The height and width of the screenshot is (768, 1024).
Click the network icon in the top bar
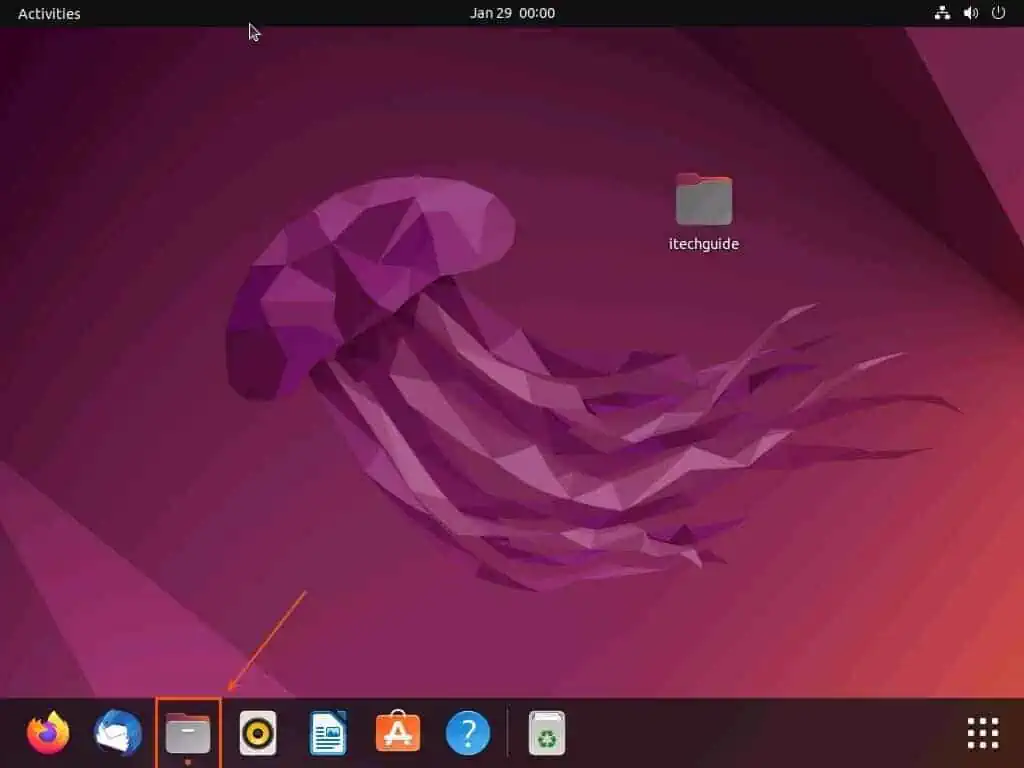pyautogui.click(x=942, y=13)
